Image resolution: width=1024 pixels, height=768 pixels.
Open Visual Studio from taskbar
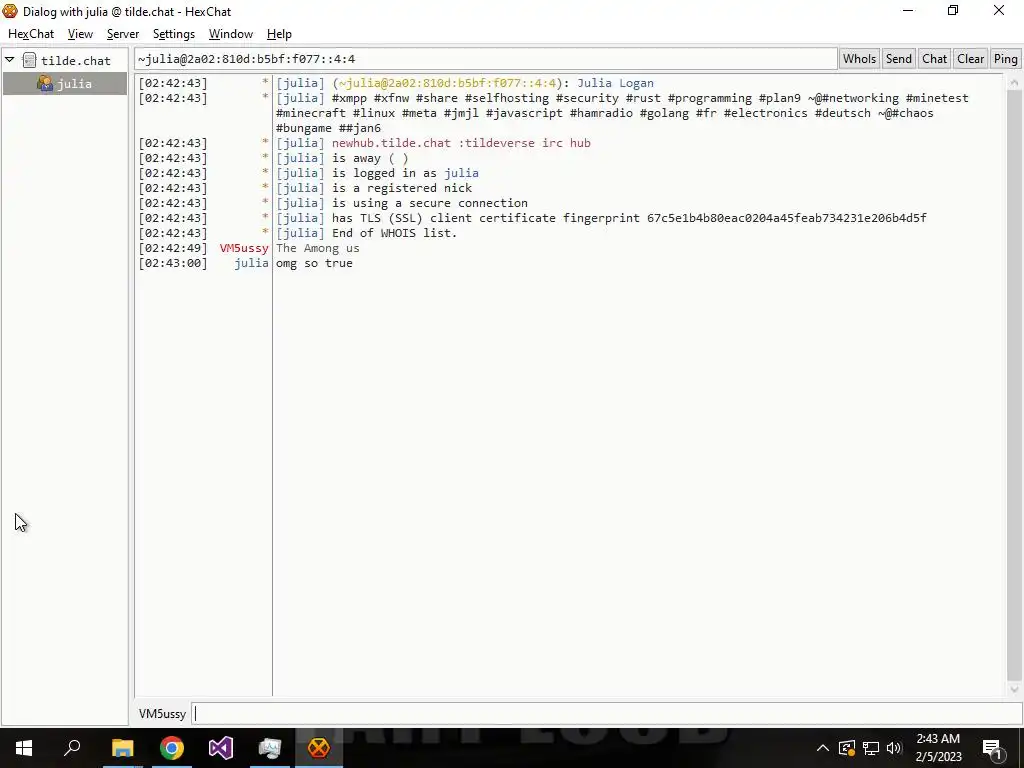tap(221, 748)
